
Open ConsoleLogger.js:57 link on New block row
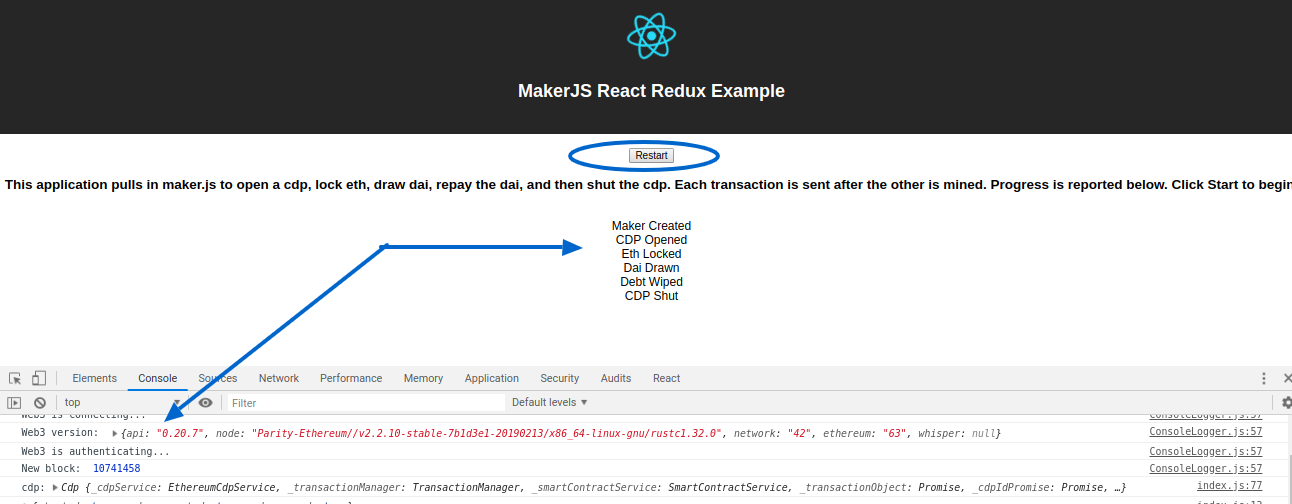click(x=1205, y=468)
